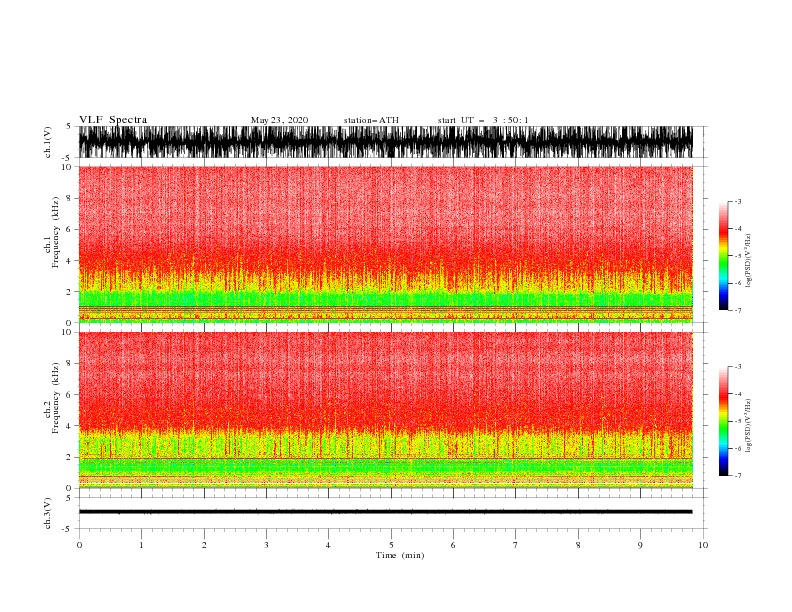Click time axis tick label "6"
The height and width of the screenshot is (612, 792).
[x=453, y=545]
